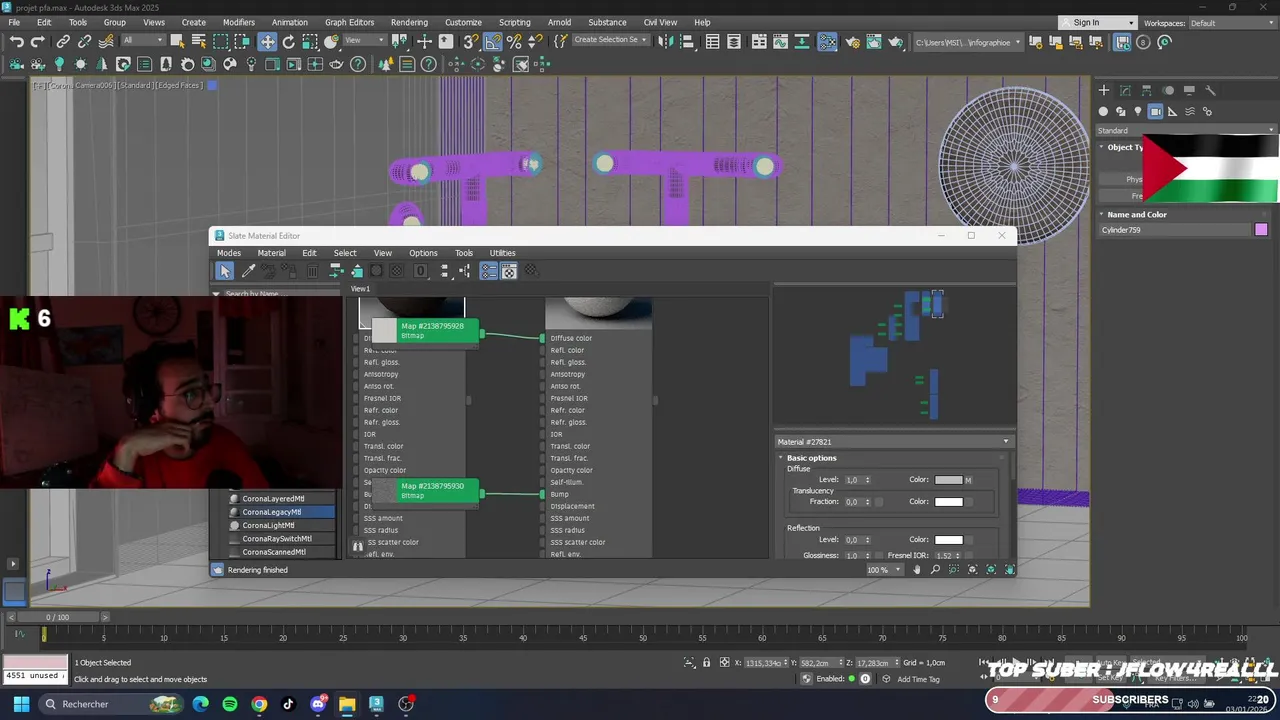Screen dimensions: 1280x720
Task: Pick Material from Object eyedropper in Slate
Action: [x=248, y=271]
